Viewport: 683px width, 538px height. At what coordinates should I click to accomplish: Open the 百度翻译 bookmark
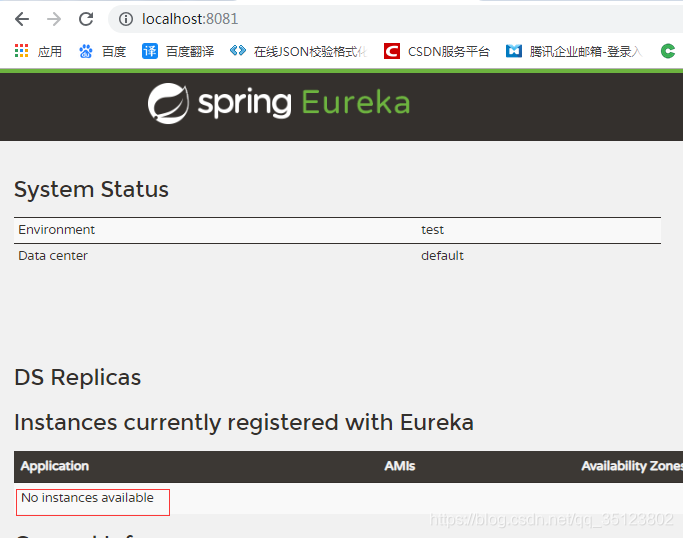[x=178, y=51]
